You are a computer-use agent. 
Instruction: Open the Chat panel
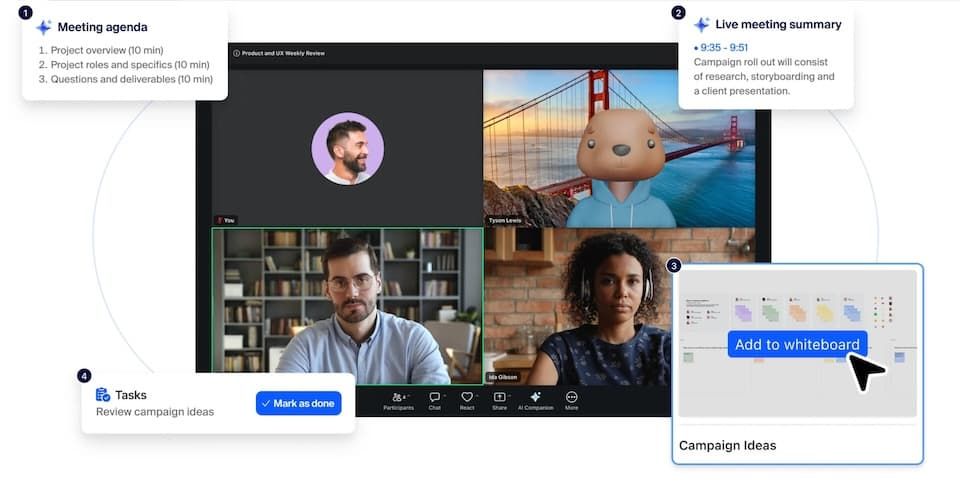pos(434,401)
